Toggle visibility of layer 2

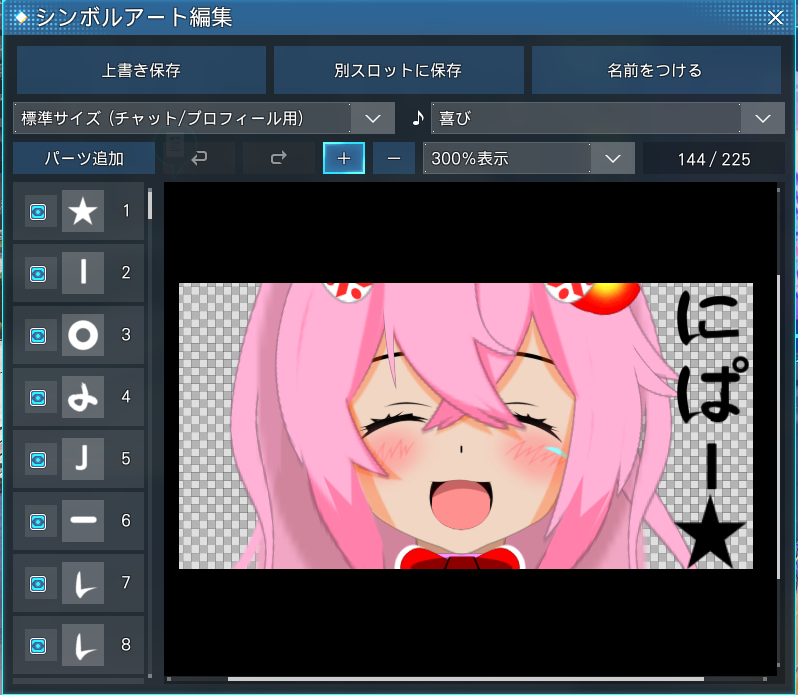coord(38,274)
